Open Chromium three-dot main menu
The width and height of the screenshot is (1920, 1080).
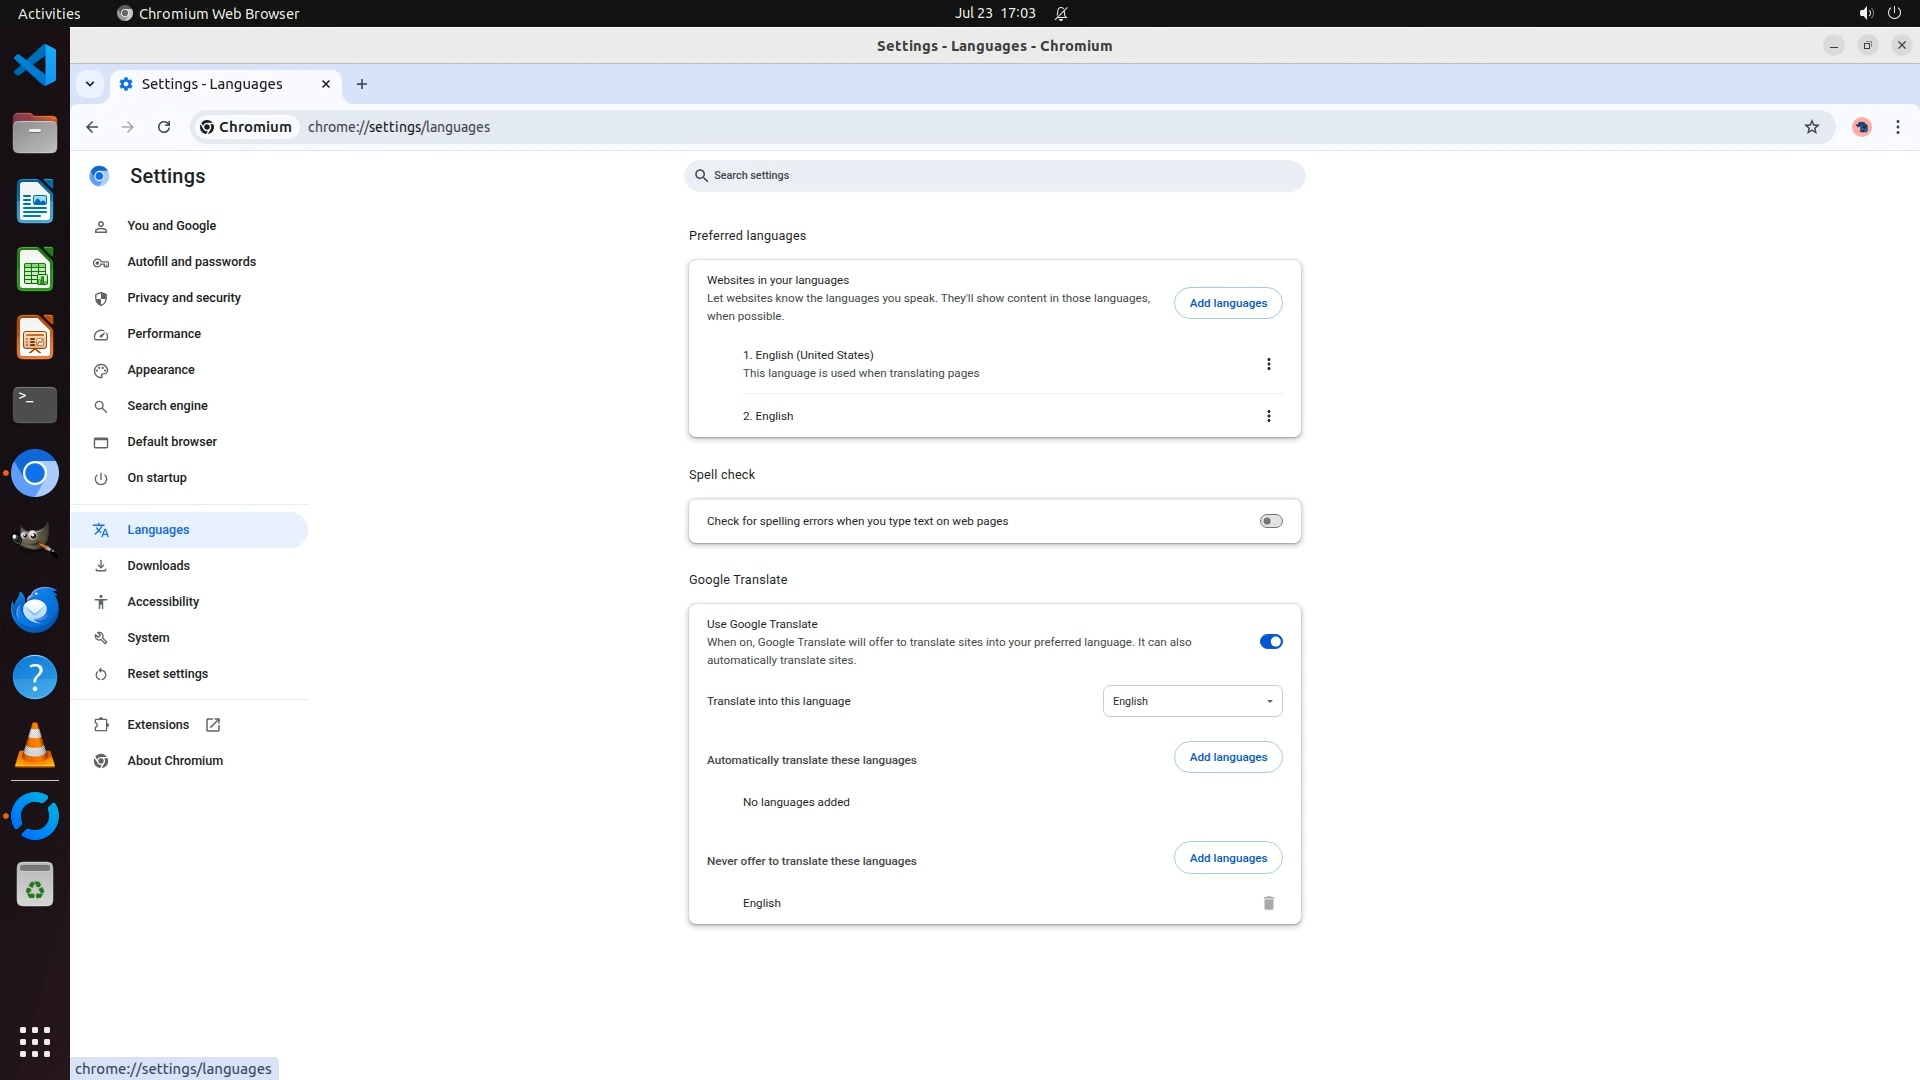point(1897,127)
